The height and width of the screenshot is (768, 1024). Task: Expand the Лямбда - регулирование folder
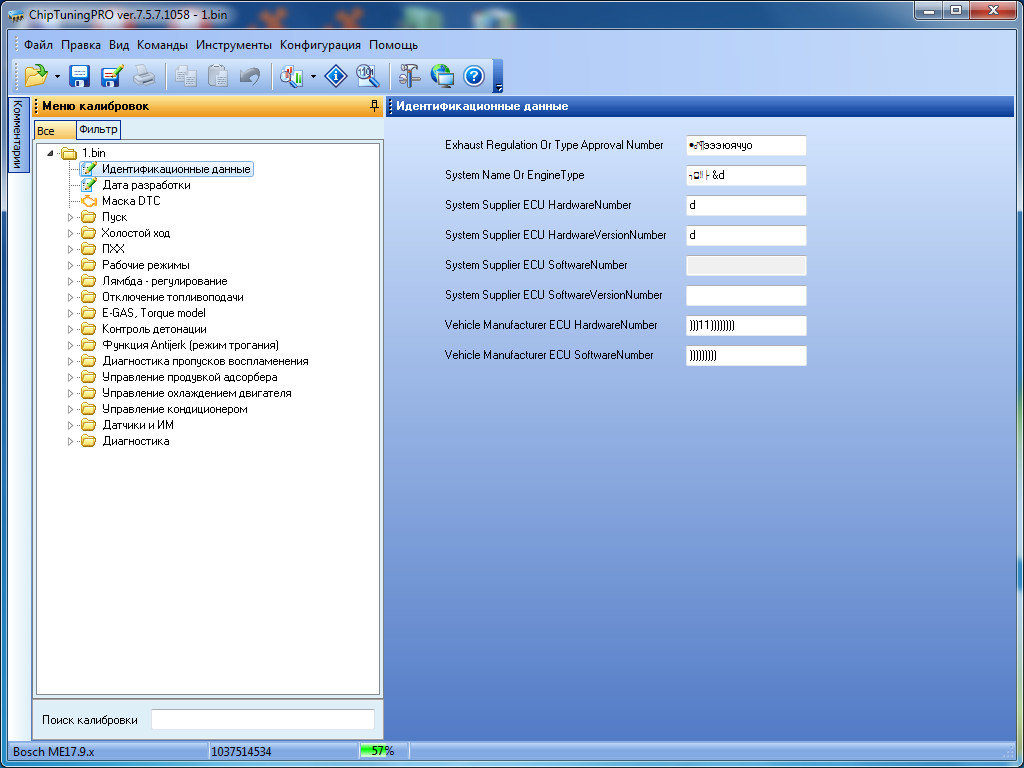[71, 281]
